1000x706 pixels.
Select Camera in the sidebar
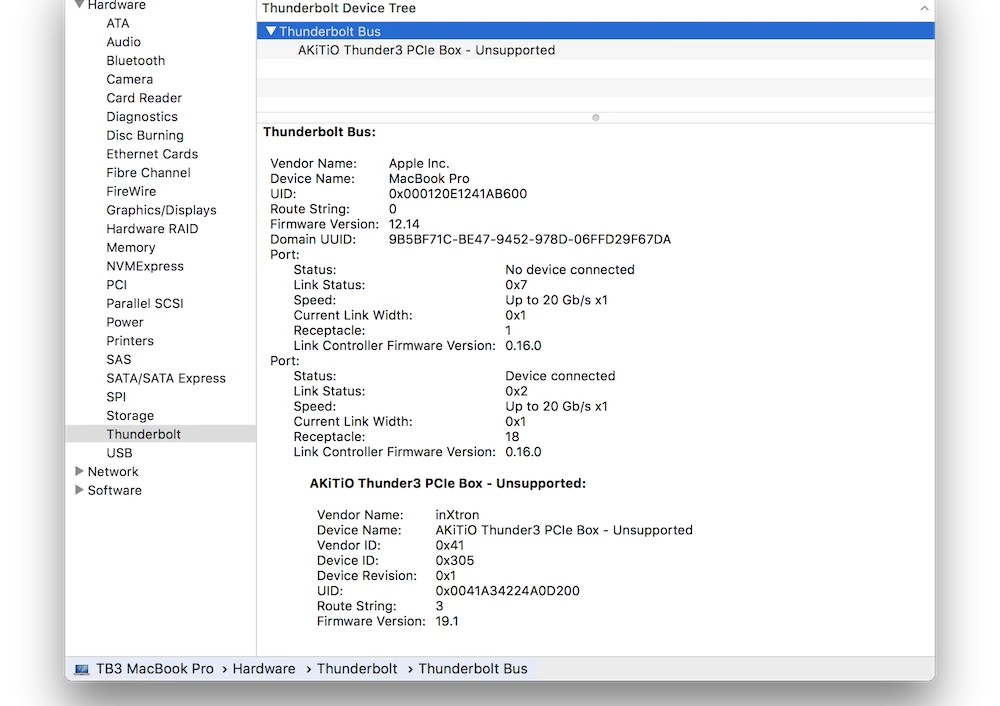click(129, 79)
